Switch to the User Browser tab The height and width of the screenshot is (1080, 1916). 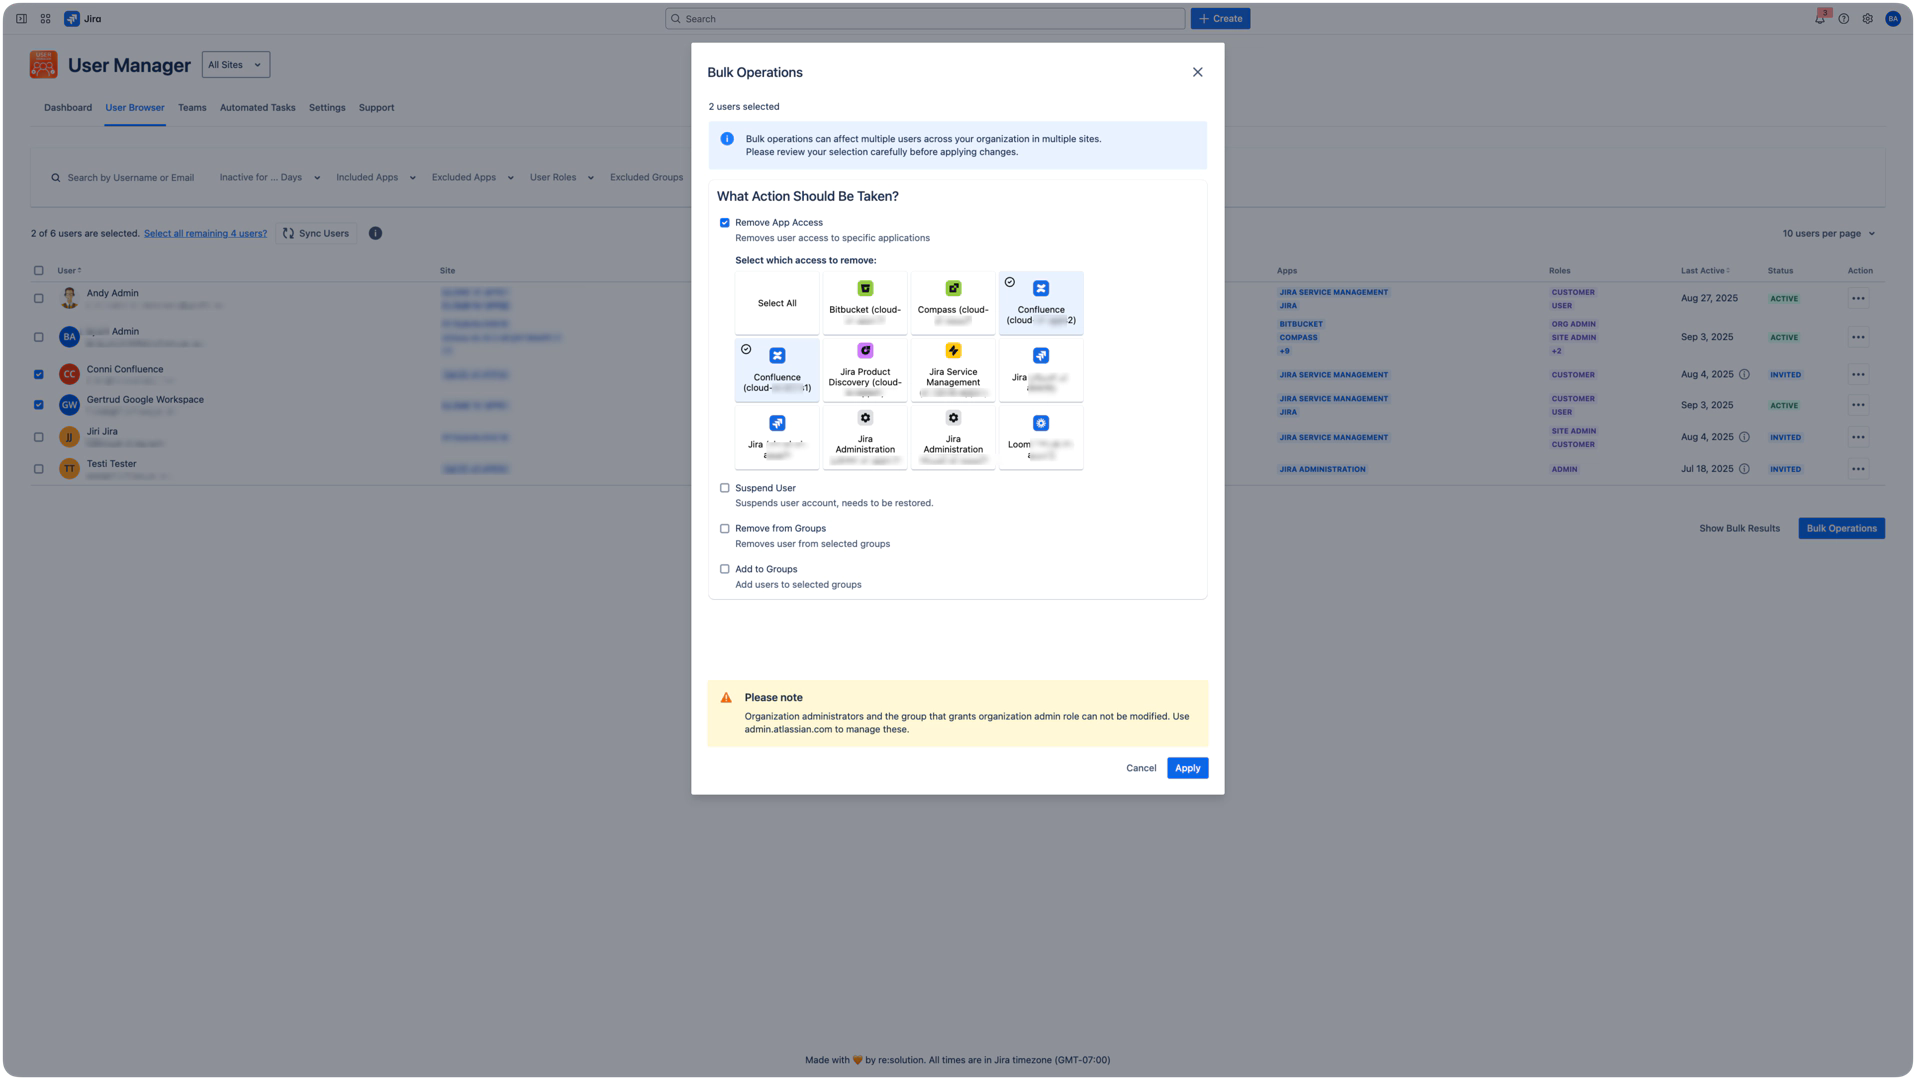point(135,108)
